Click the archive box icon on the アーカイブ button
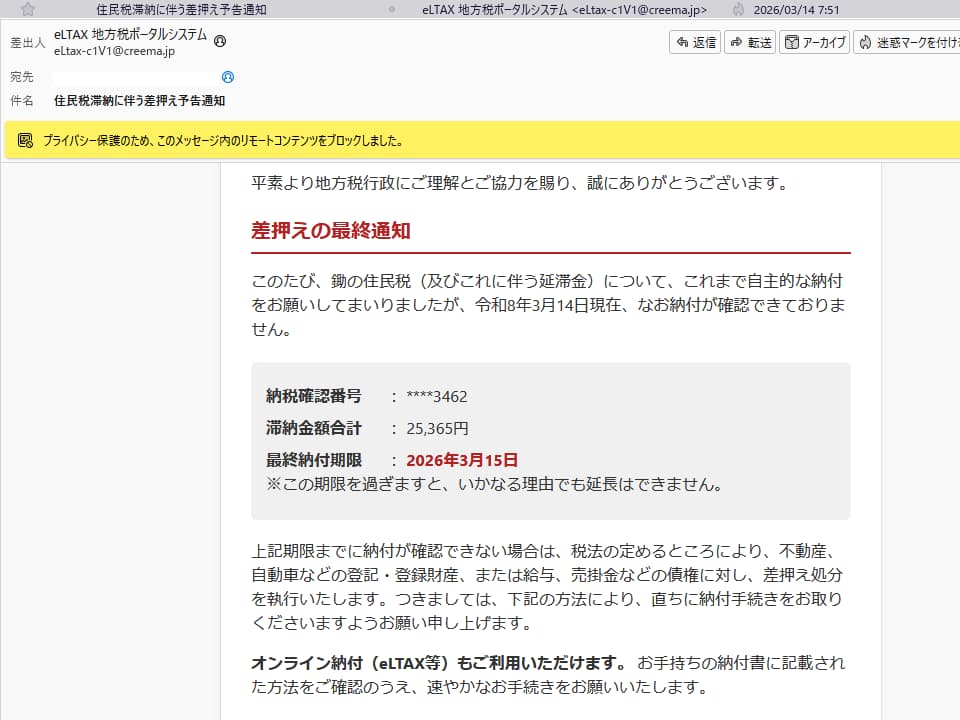The height and width of the screenshot is (720, 960). [793, 43]
